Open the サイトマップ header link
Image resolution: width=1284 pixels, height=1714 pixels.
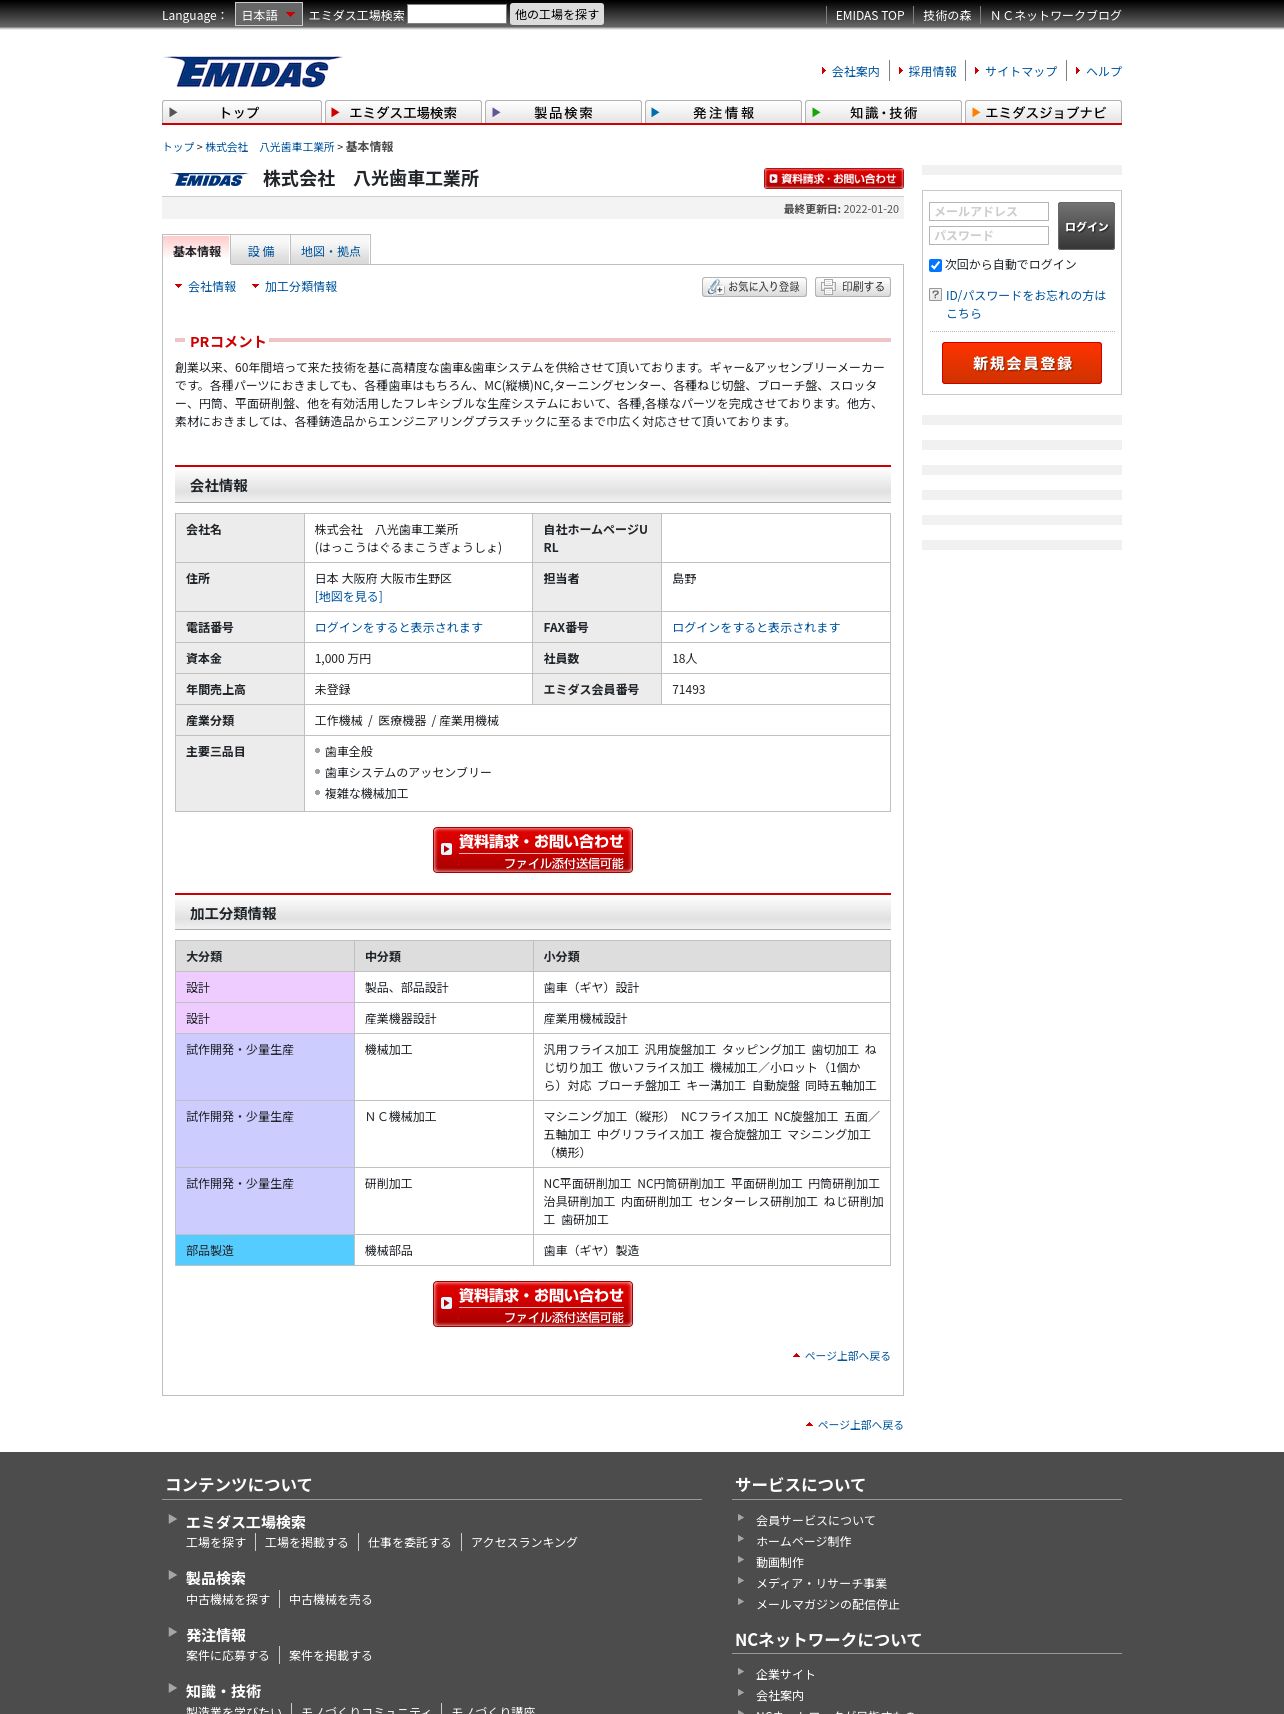[1021, 71]
